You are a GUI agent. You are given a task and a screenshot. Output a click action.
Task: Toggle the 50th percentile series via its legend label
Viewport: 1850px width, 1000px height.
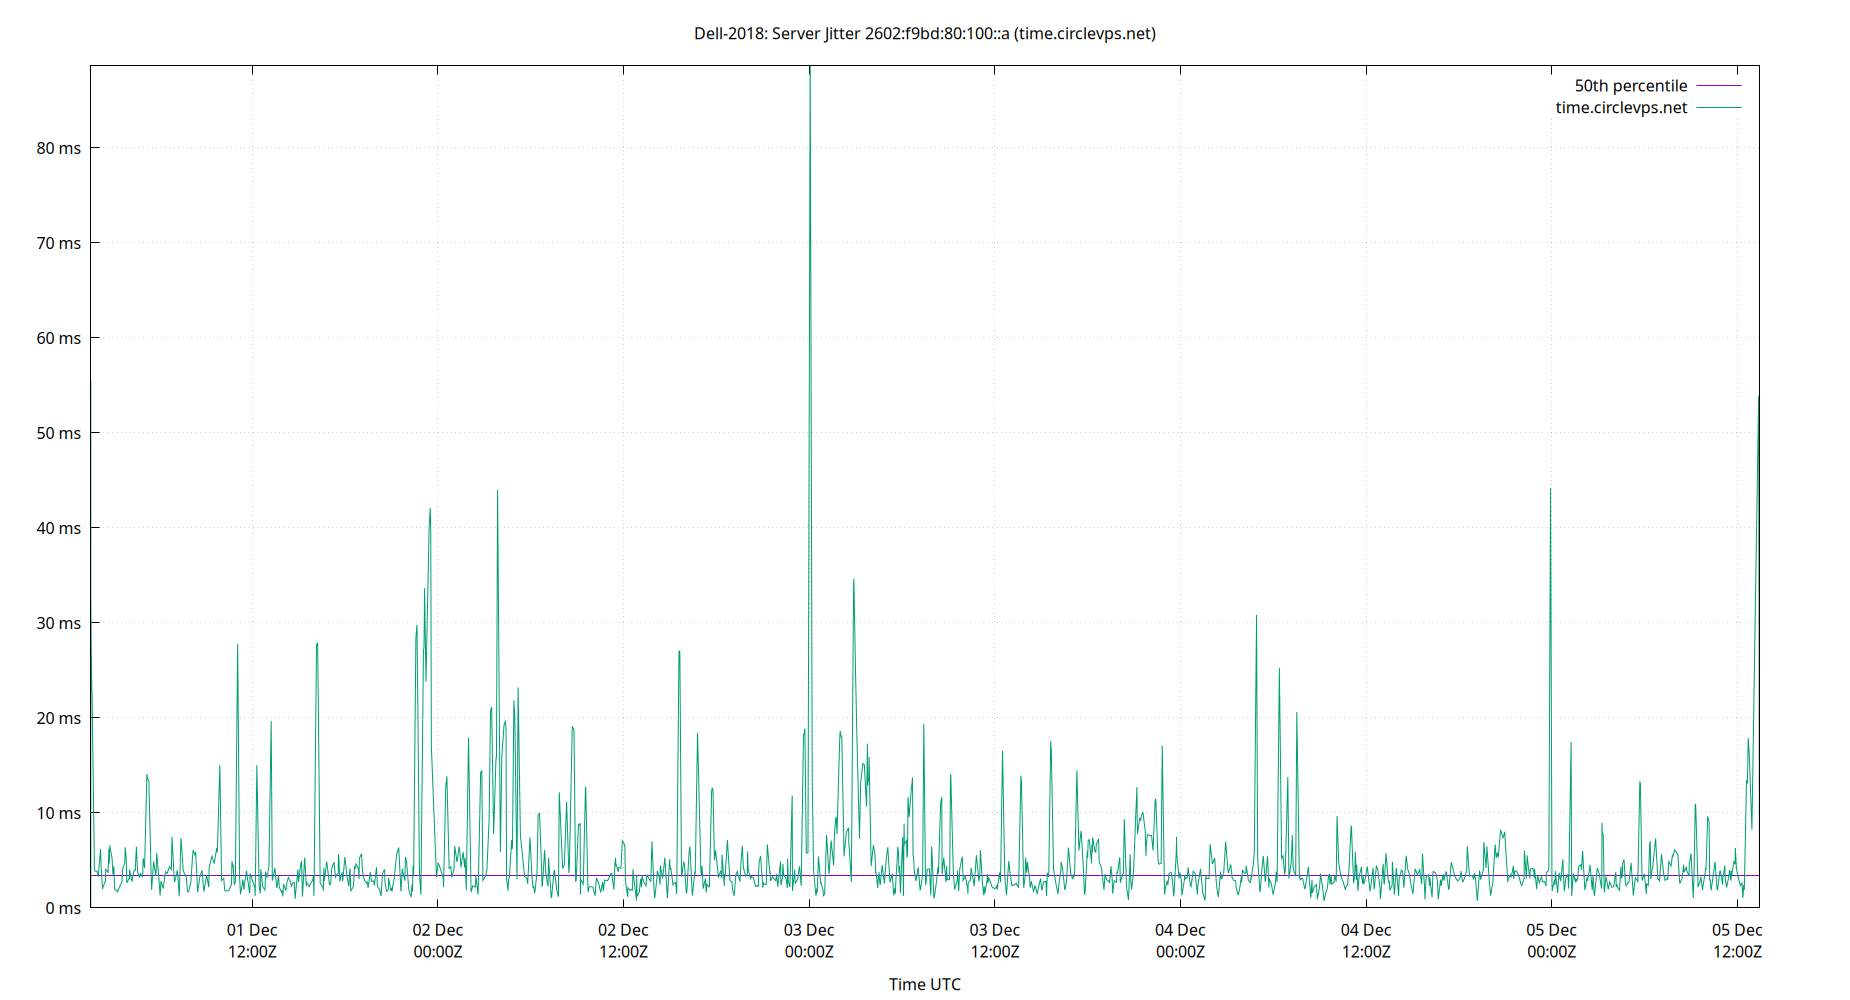1630,85
